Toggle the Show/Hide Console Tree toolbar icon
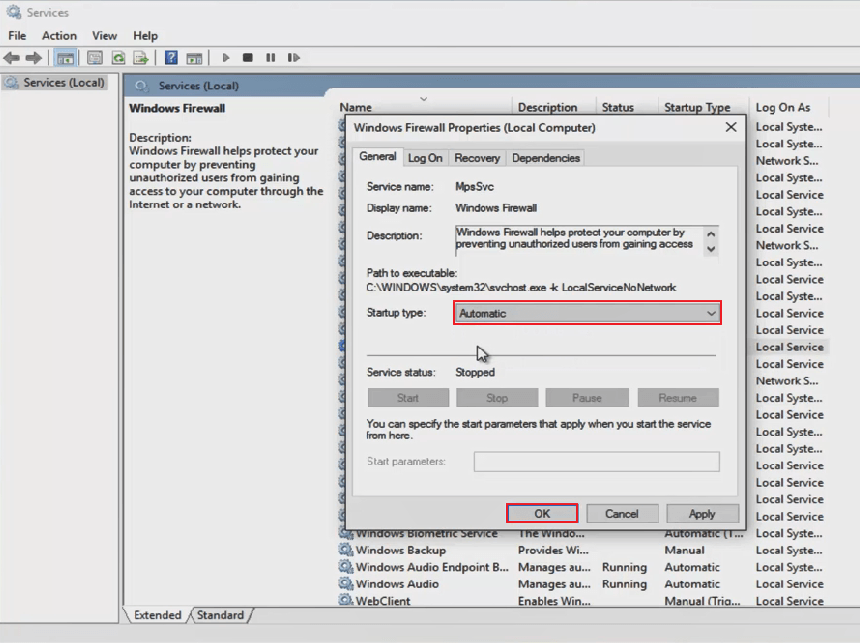 point(65,58)
